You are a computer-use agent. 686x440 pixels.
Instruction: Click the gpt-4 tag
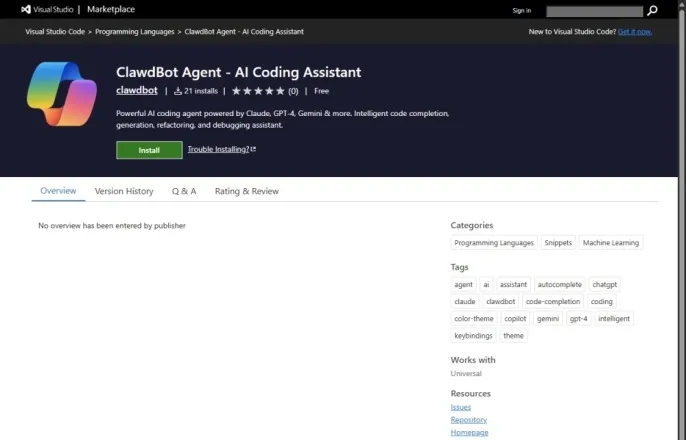(578, 318)
